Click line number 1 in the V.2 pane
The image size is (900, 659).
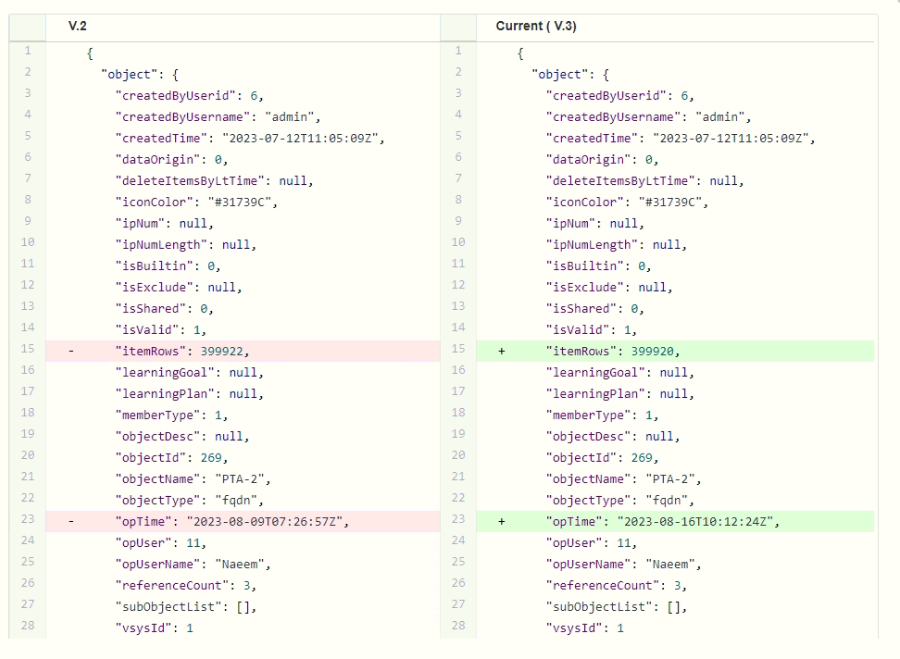point(26,52)
